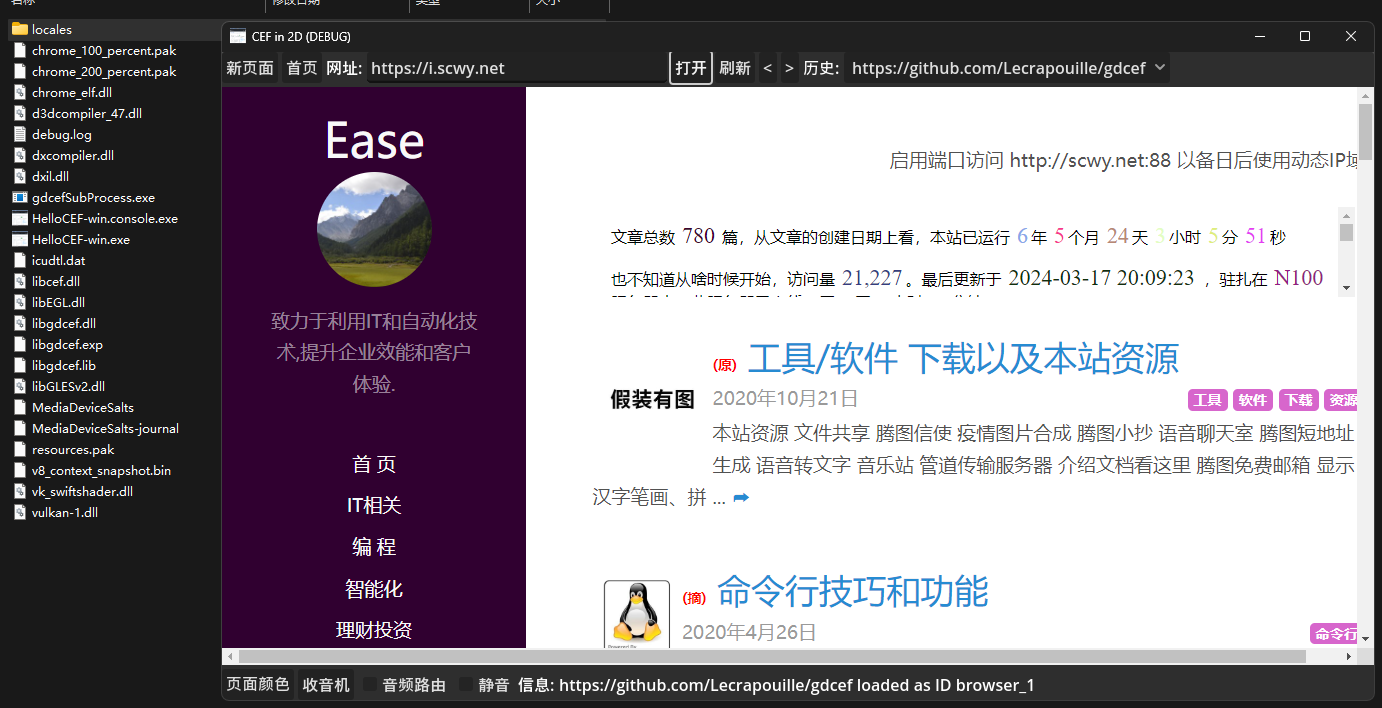Click the CEF in 2D window title icon
Screen dimensions: 1382x708
click(x=237, y=37)
